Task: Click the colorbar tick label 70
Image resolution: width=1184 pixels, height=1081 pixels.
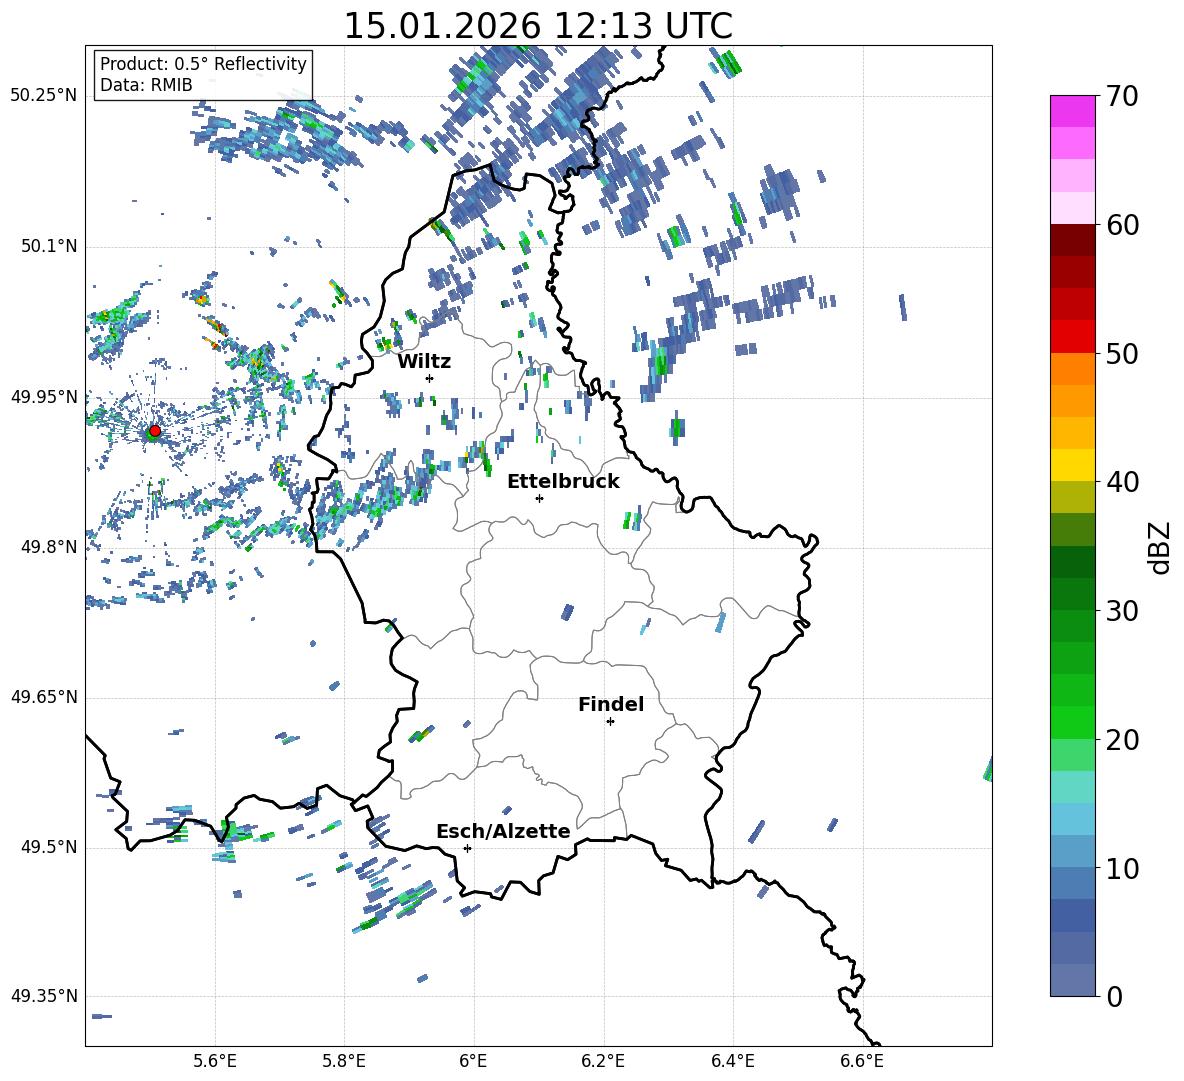Action: [x=1122, y=97]
